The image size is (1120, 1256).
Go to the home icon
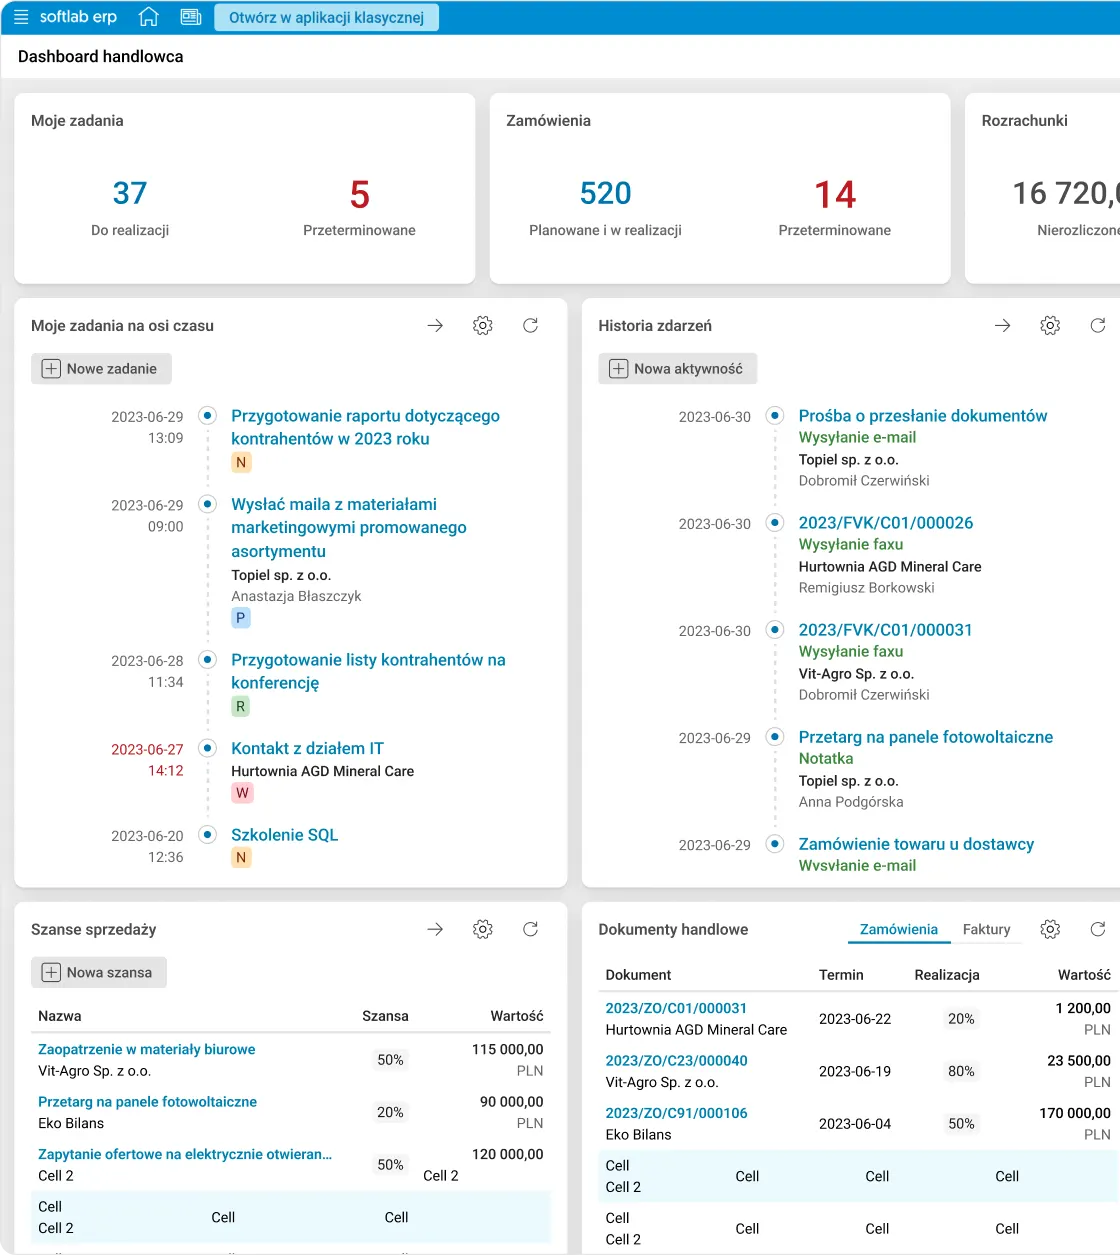tap(149, 17)
